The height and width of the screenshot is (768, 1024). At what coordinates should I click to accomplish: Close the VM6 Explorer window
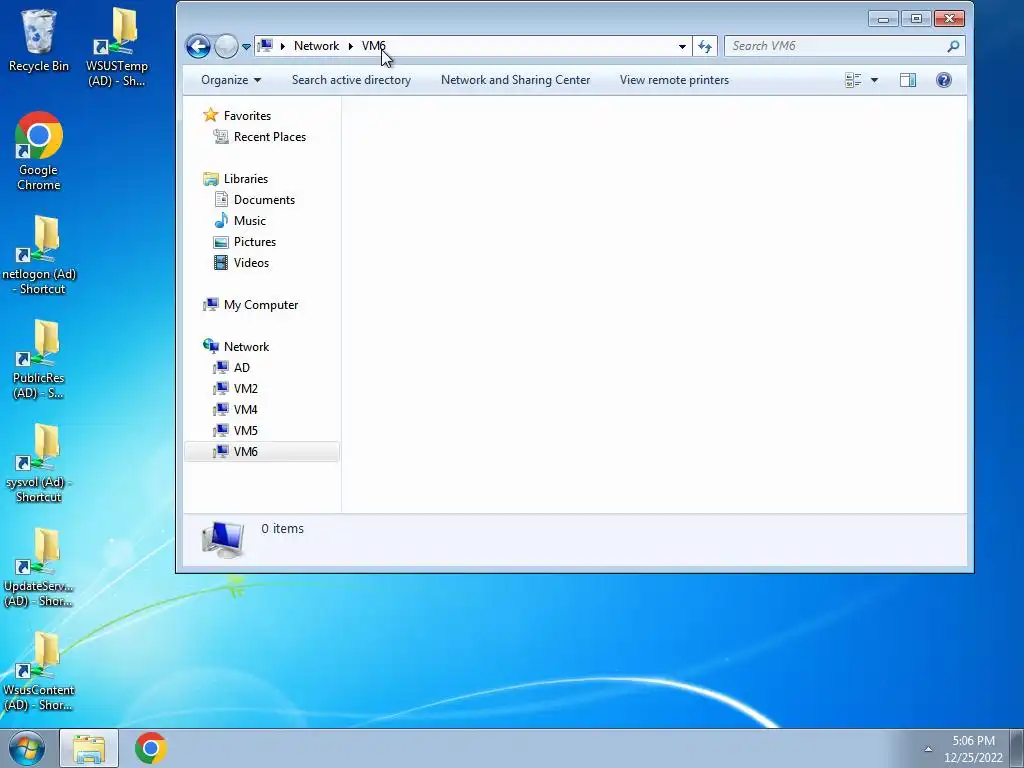click(949, 19)
